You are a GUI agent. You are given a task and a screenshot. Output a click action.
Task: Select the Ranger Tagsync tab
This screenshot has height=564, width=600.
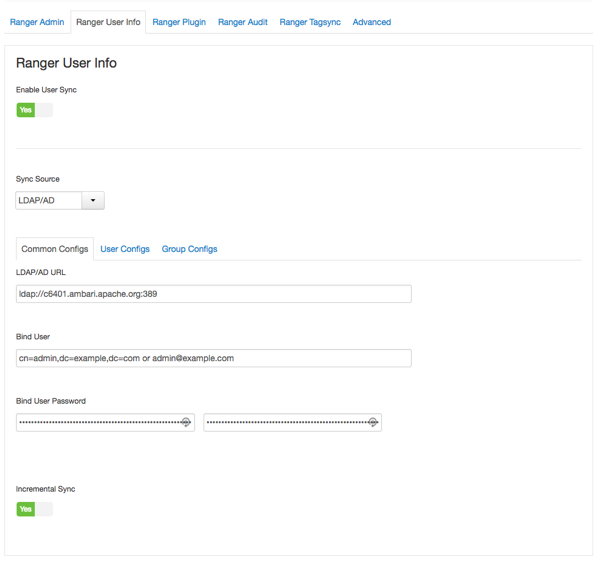click(x=310, y=22)
